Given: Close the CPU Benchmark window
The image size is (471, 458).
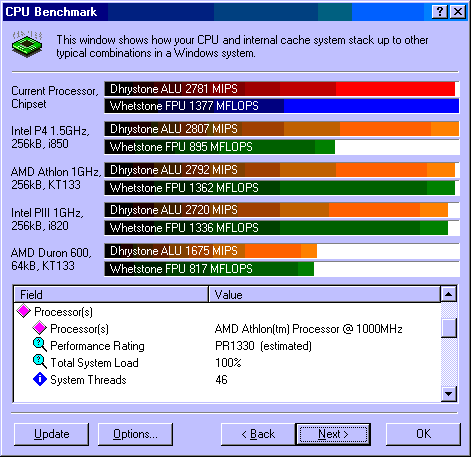Looking at the screenshot, I should click(458, 12).
